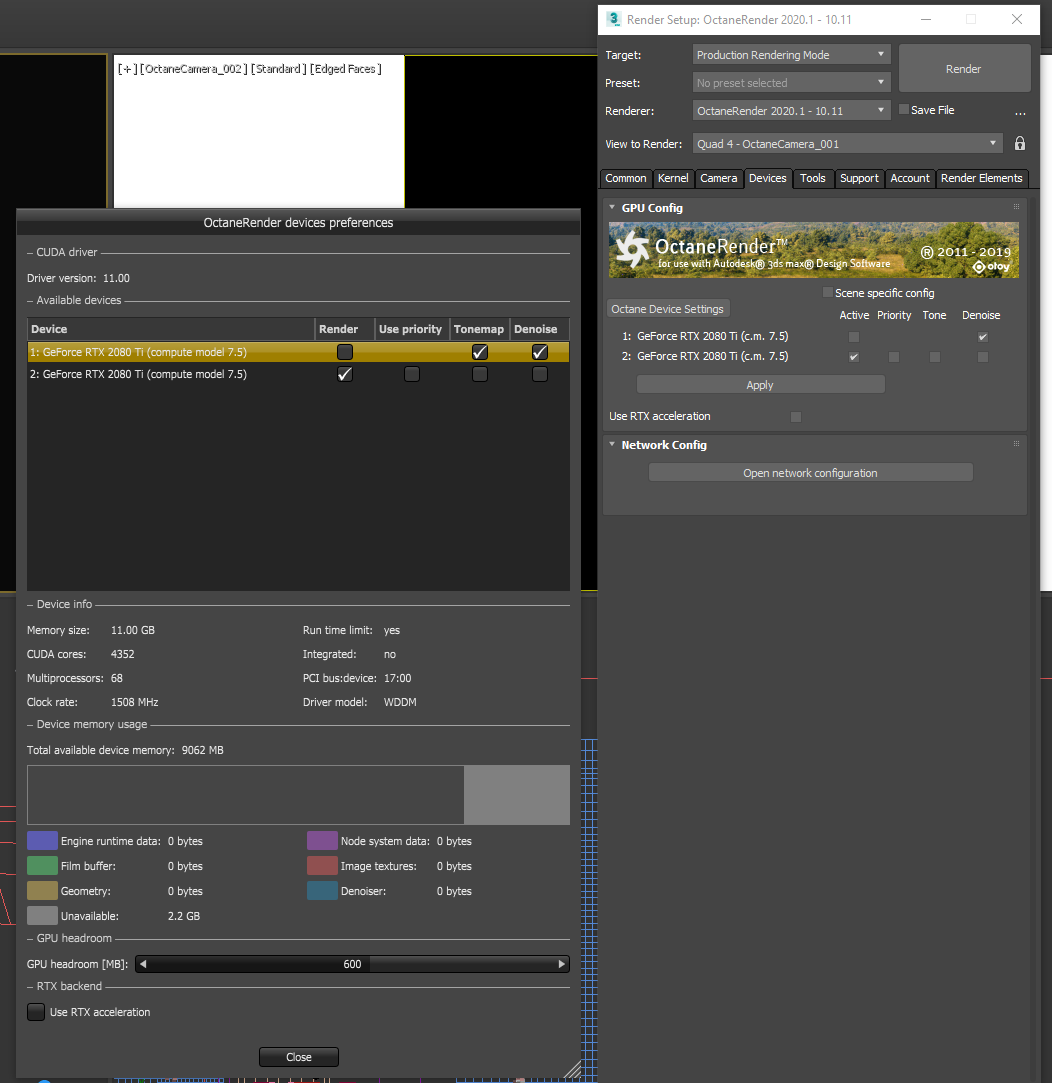Screen dimensions: 1052x1083
Task: Click the device memory usage bar
Action: [x=298, y=794]
